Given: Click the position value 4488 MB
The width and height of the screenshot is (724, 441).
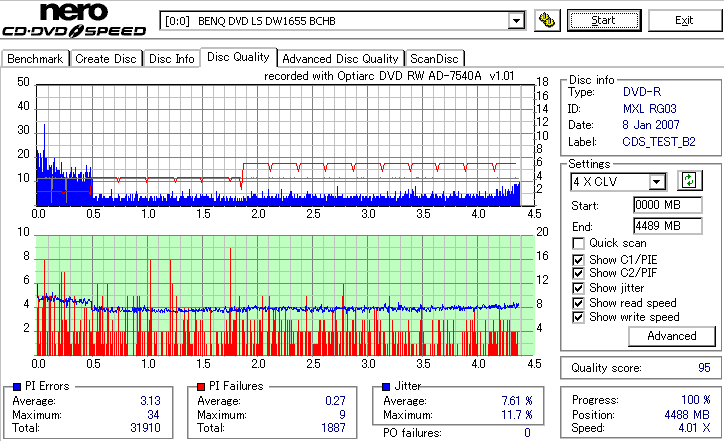Looking at the screenshot, I should pyautogui.click(x=688, y=415).
